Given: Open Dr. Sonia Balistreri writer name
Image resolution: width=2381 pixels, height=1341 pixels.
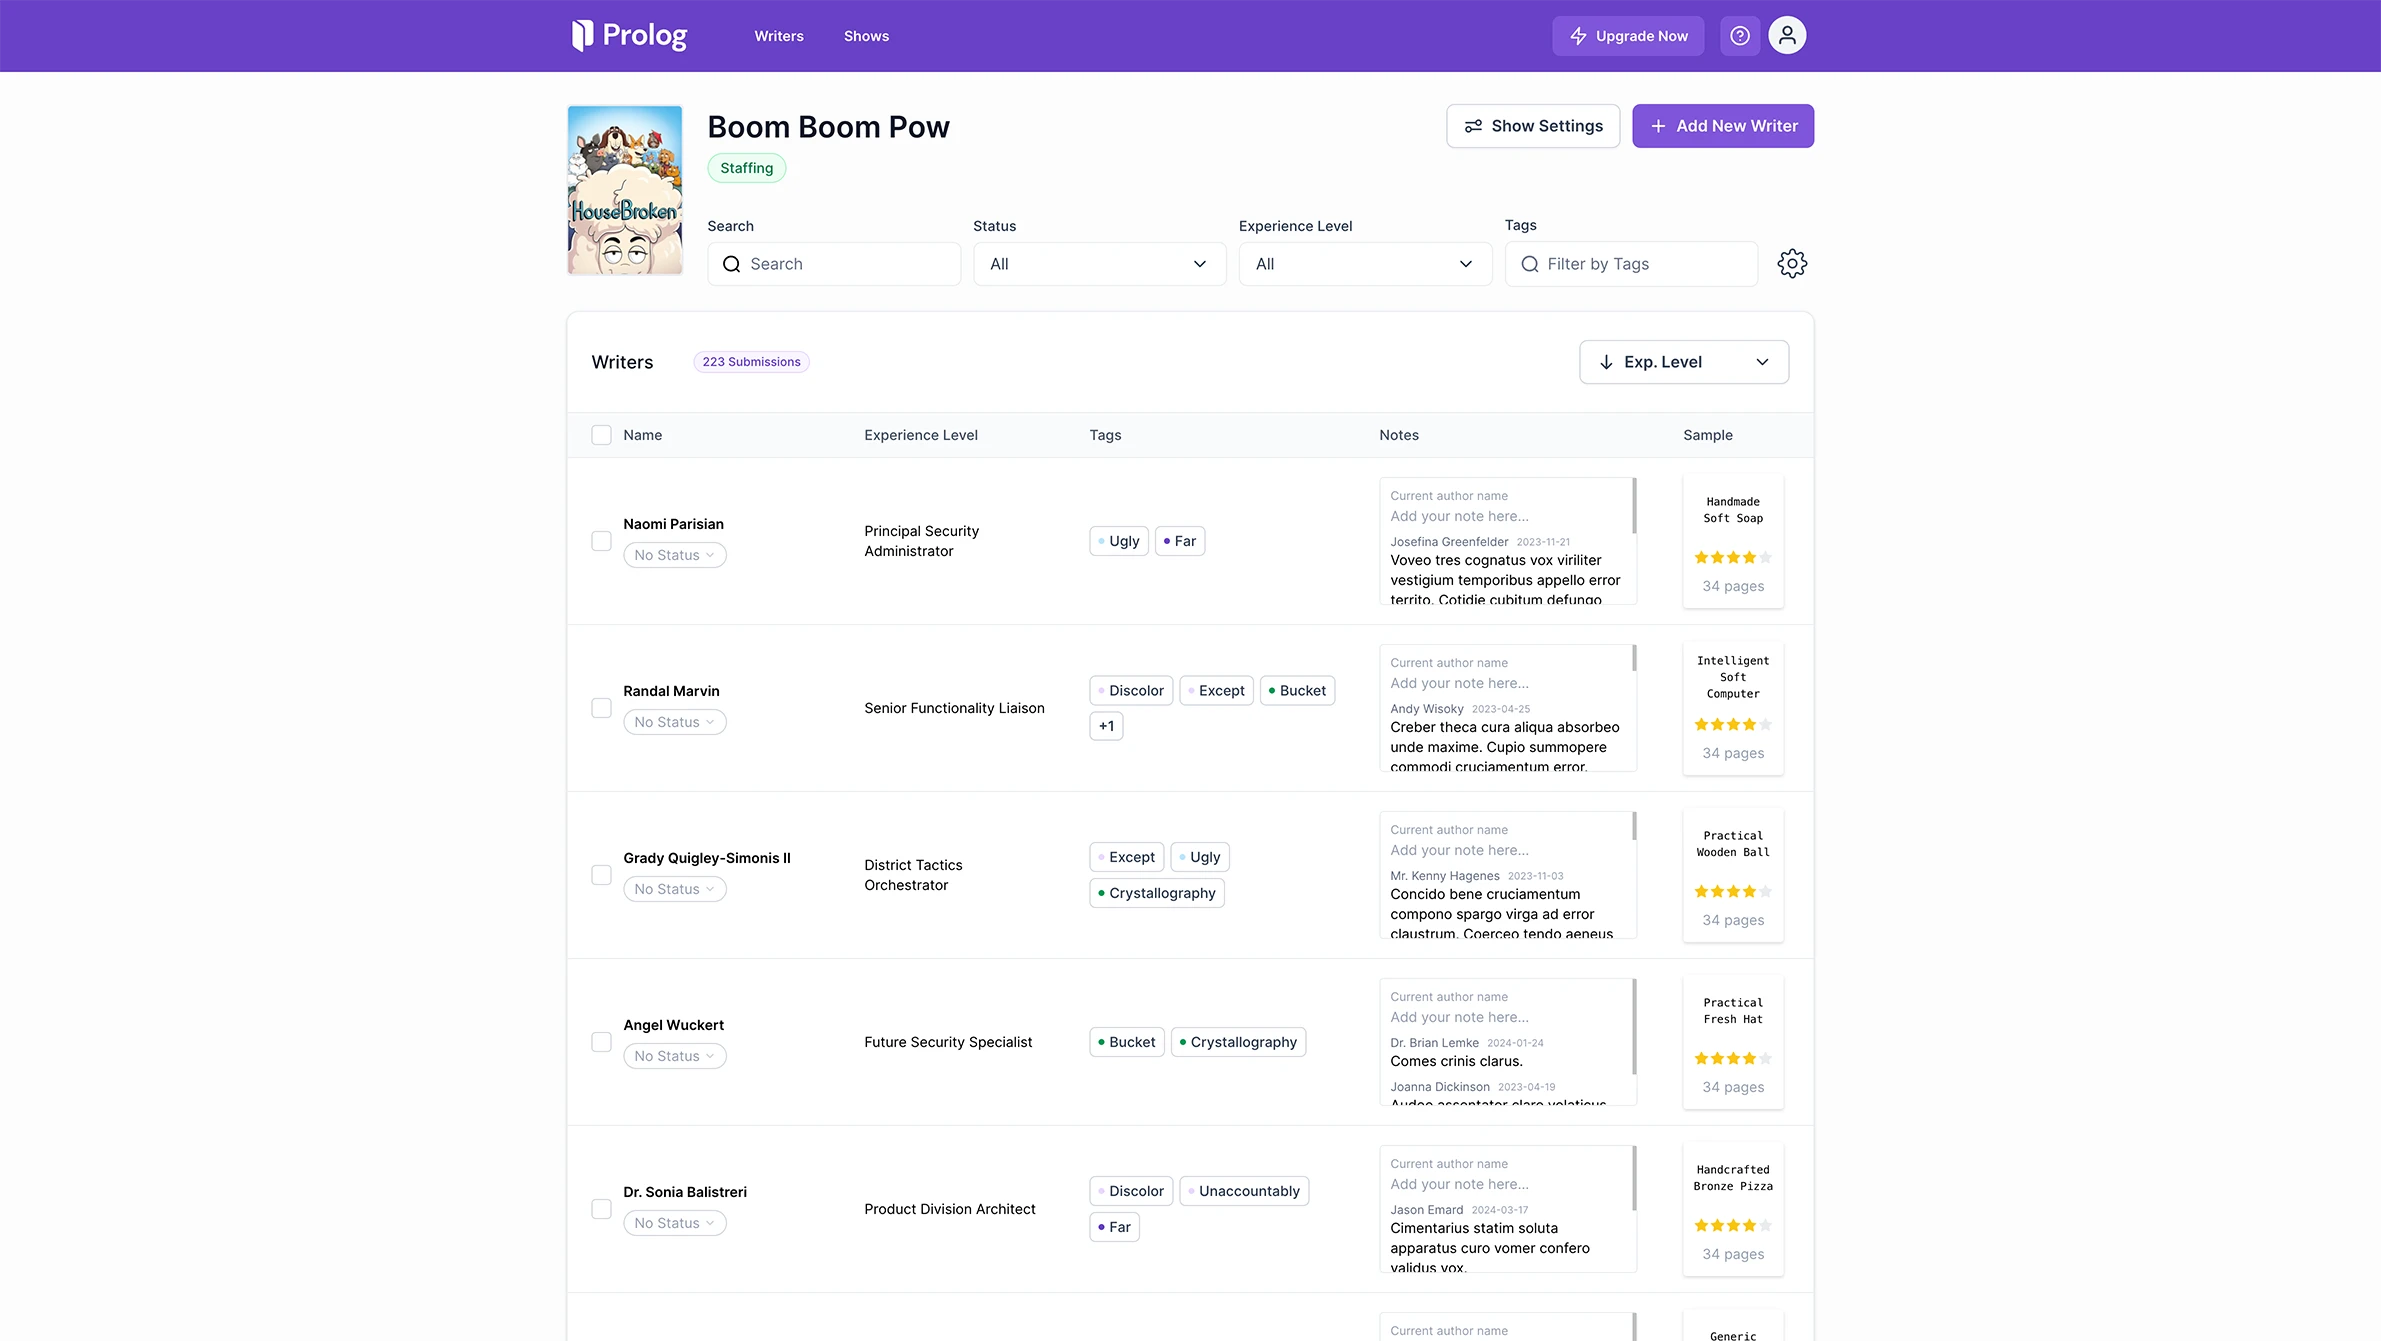Looking at the screenshot, I should click(x=685, y=1192).
